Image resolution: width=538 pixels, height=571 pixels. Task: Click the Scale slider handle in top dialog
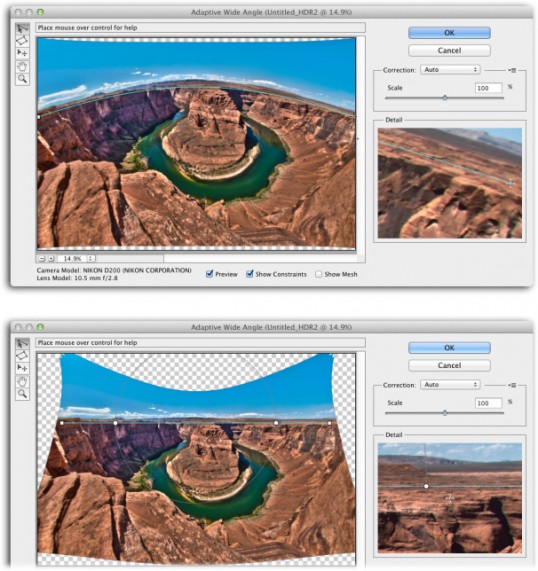(x=445, y=98)
